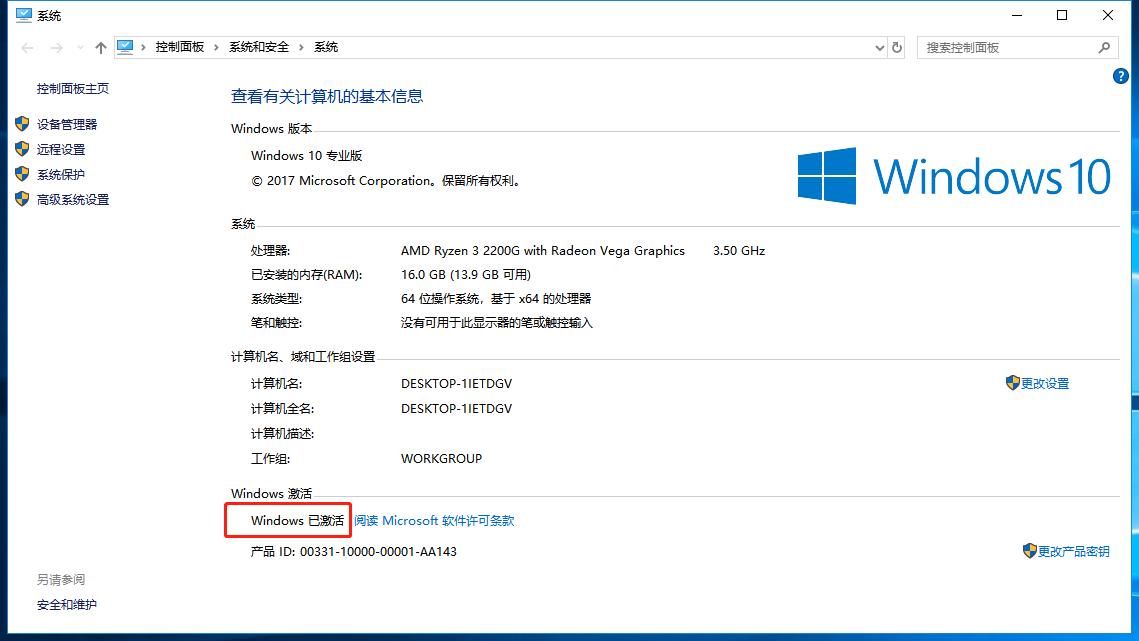Click the back navigation arrow
The height and width of the screenshot is (641, 1139).
27,46
